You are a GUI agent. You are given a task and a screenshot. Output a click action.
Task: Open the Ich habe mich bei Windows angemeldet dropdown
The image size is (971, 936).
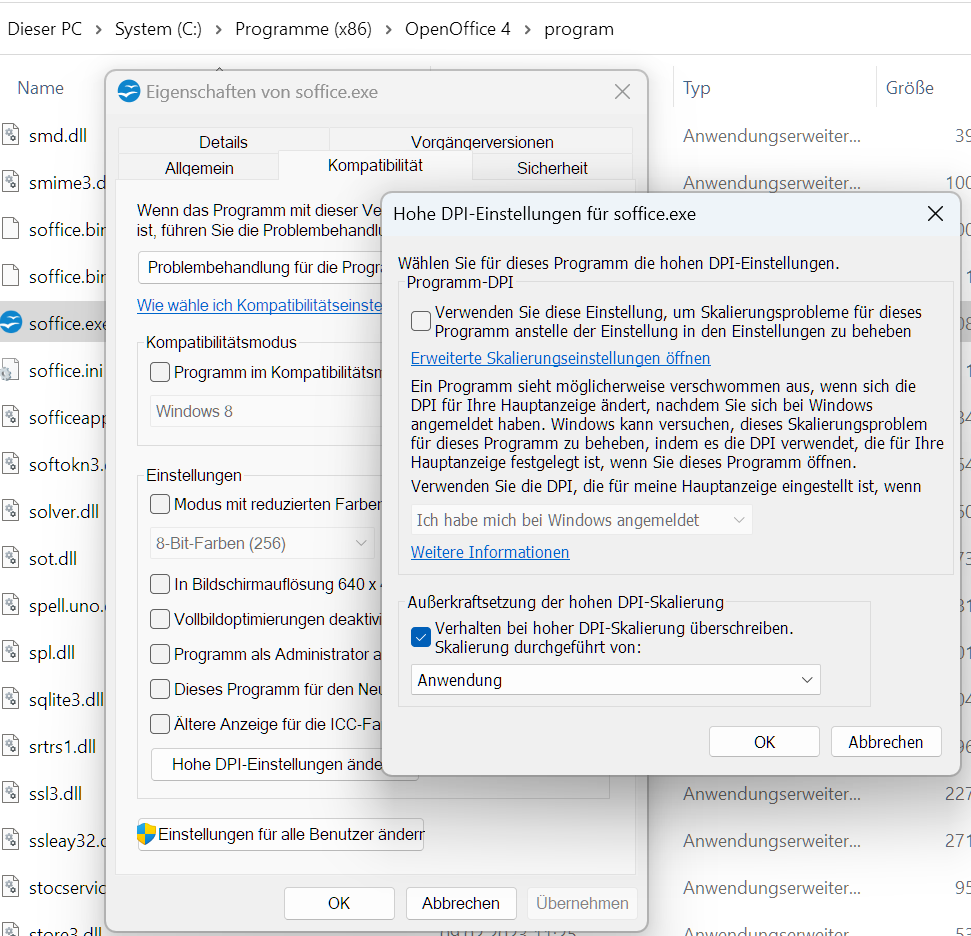(x=581, y=520)
